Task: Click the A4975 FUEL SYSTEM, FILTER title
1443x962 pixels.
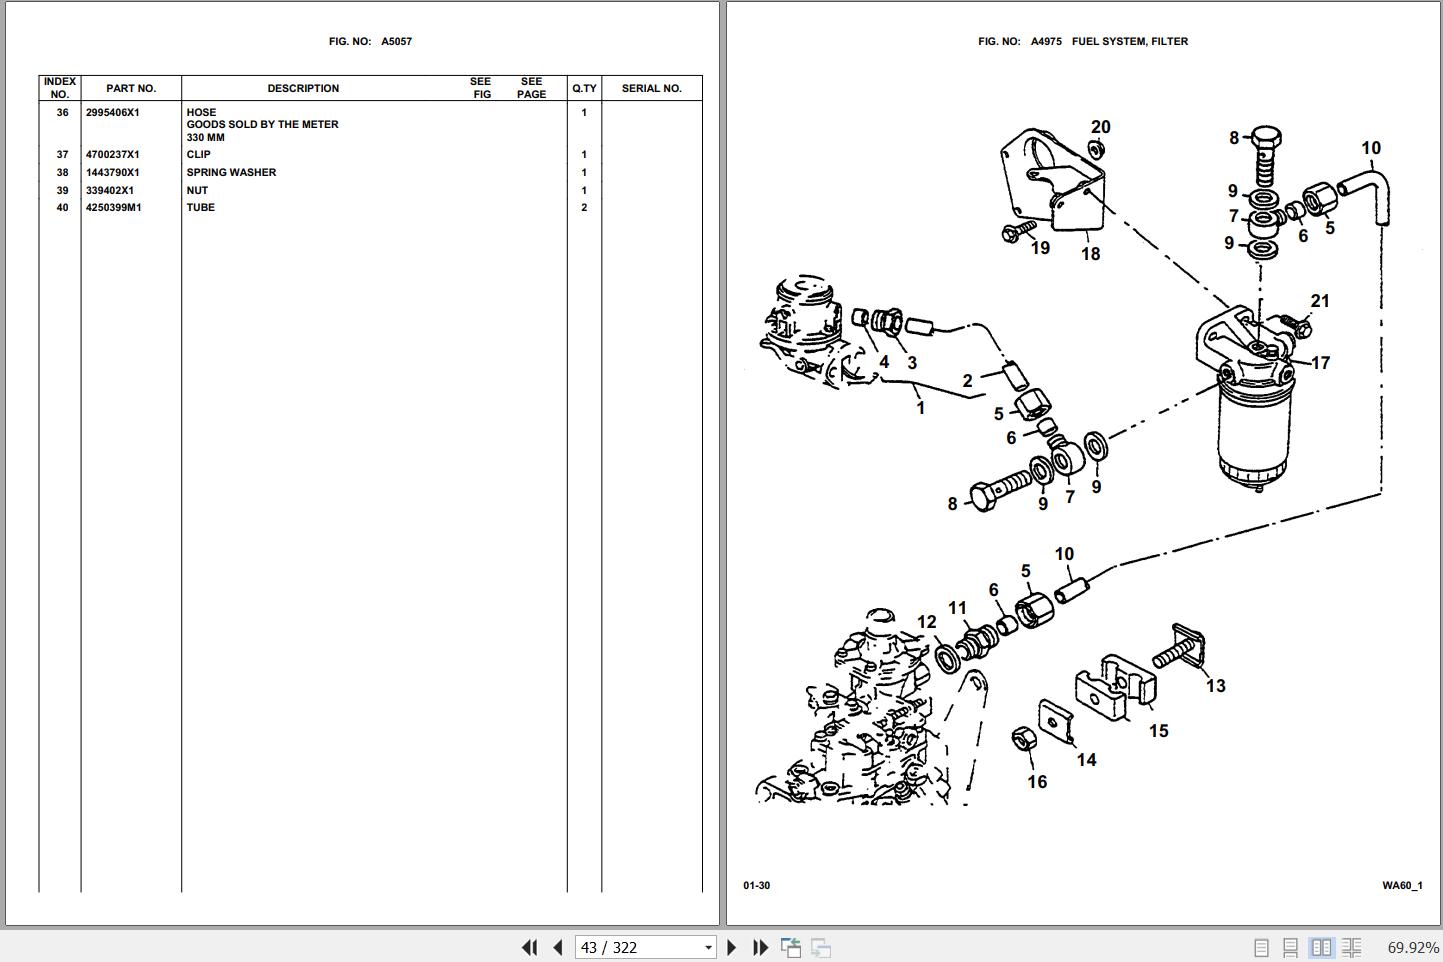Action: point(1110,42)
